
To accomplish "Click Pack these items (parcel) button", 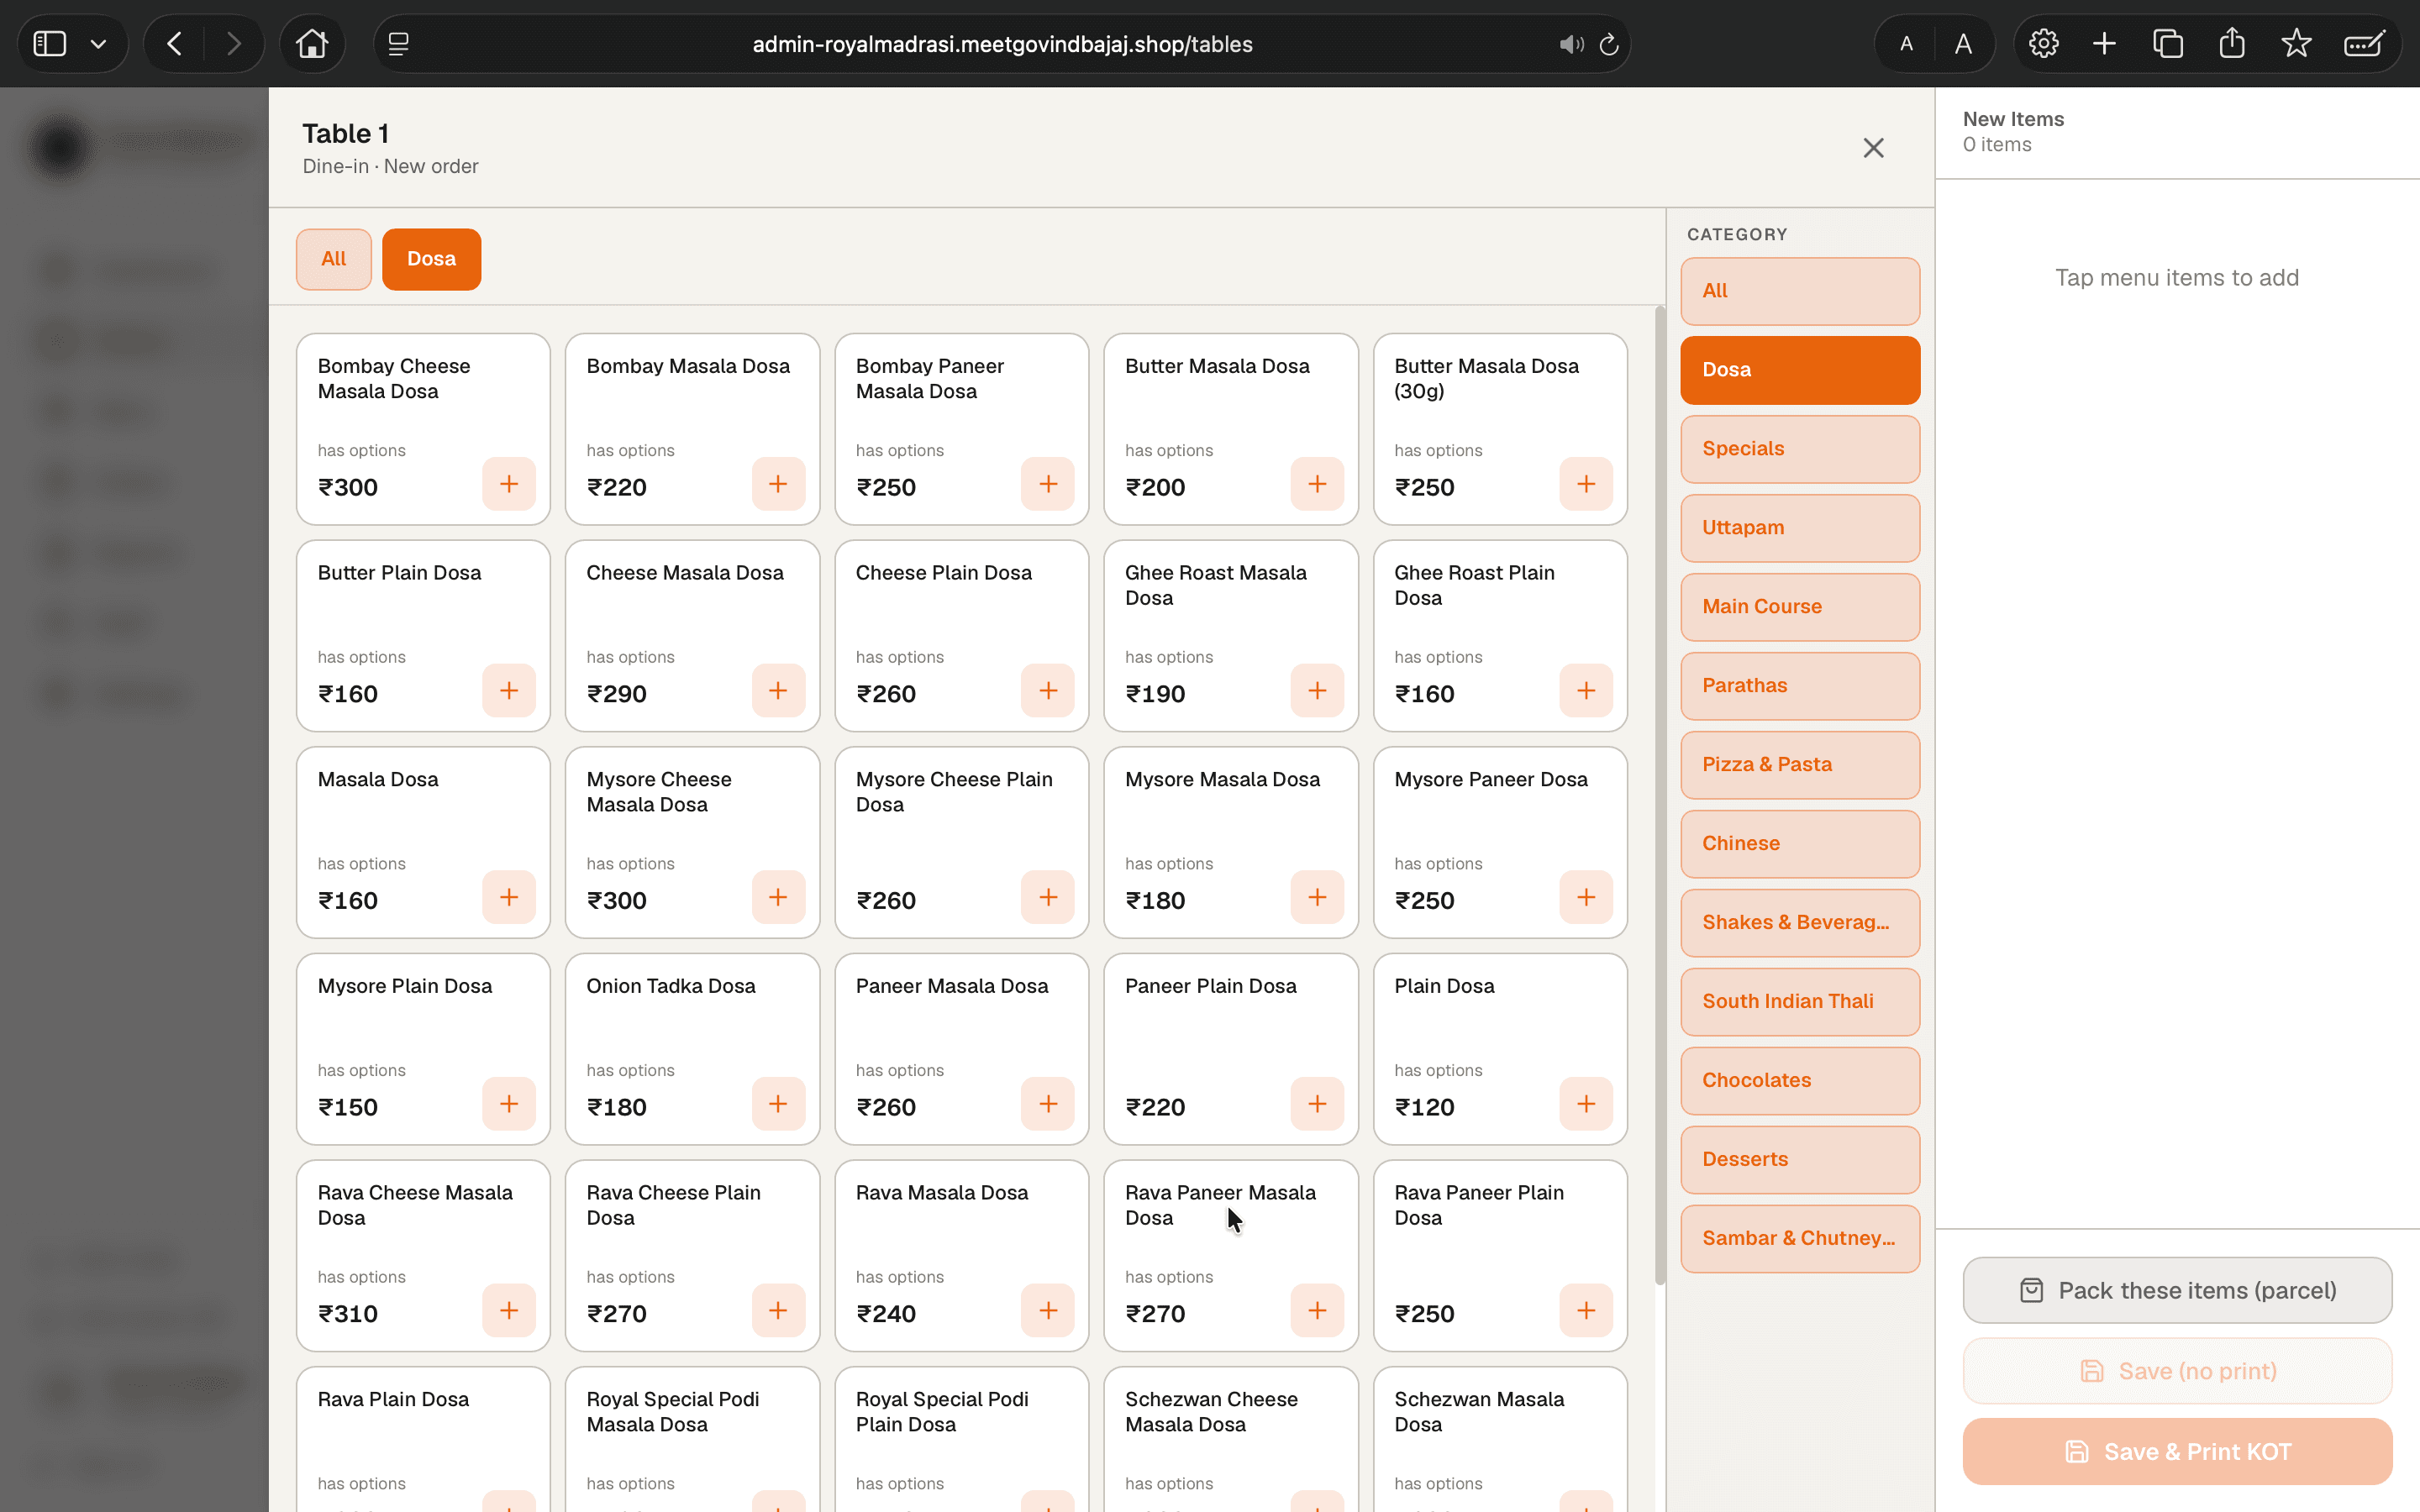I will coord(2177,1291).
